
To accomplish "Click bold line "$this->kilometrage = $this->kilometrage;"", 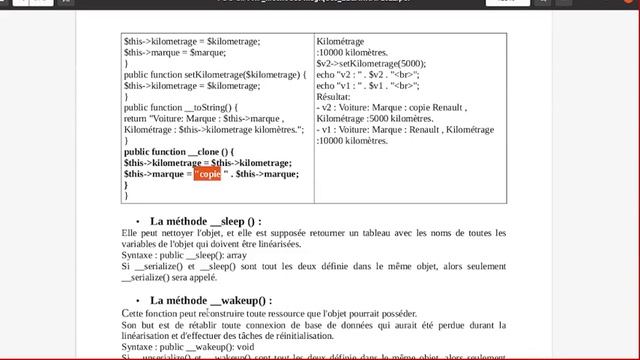I will click(208, 163).
